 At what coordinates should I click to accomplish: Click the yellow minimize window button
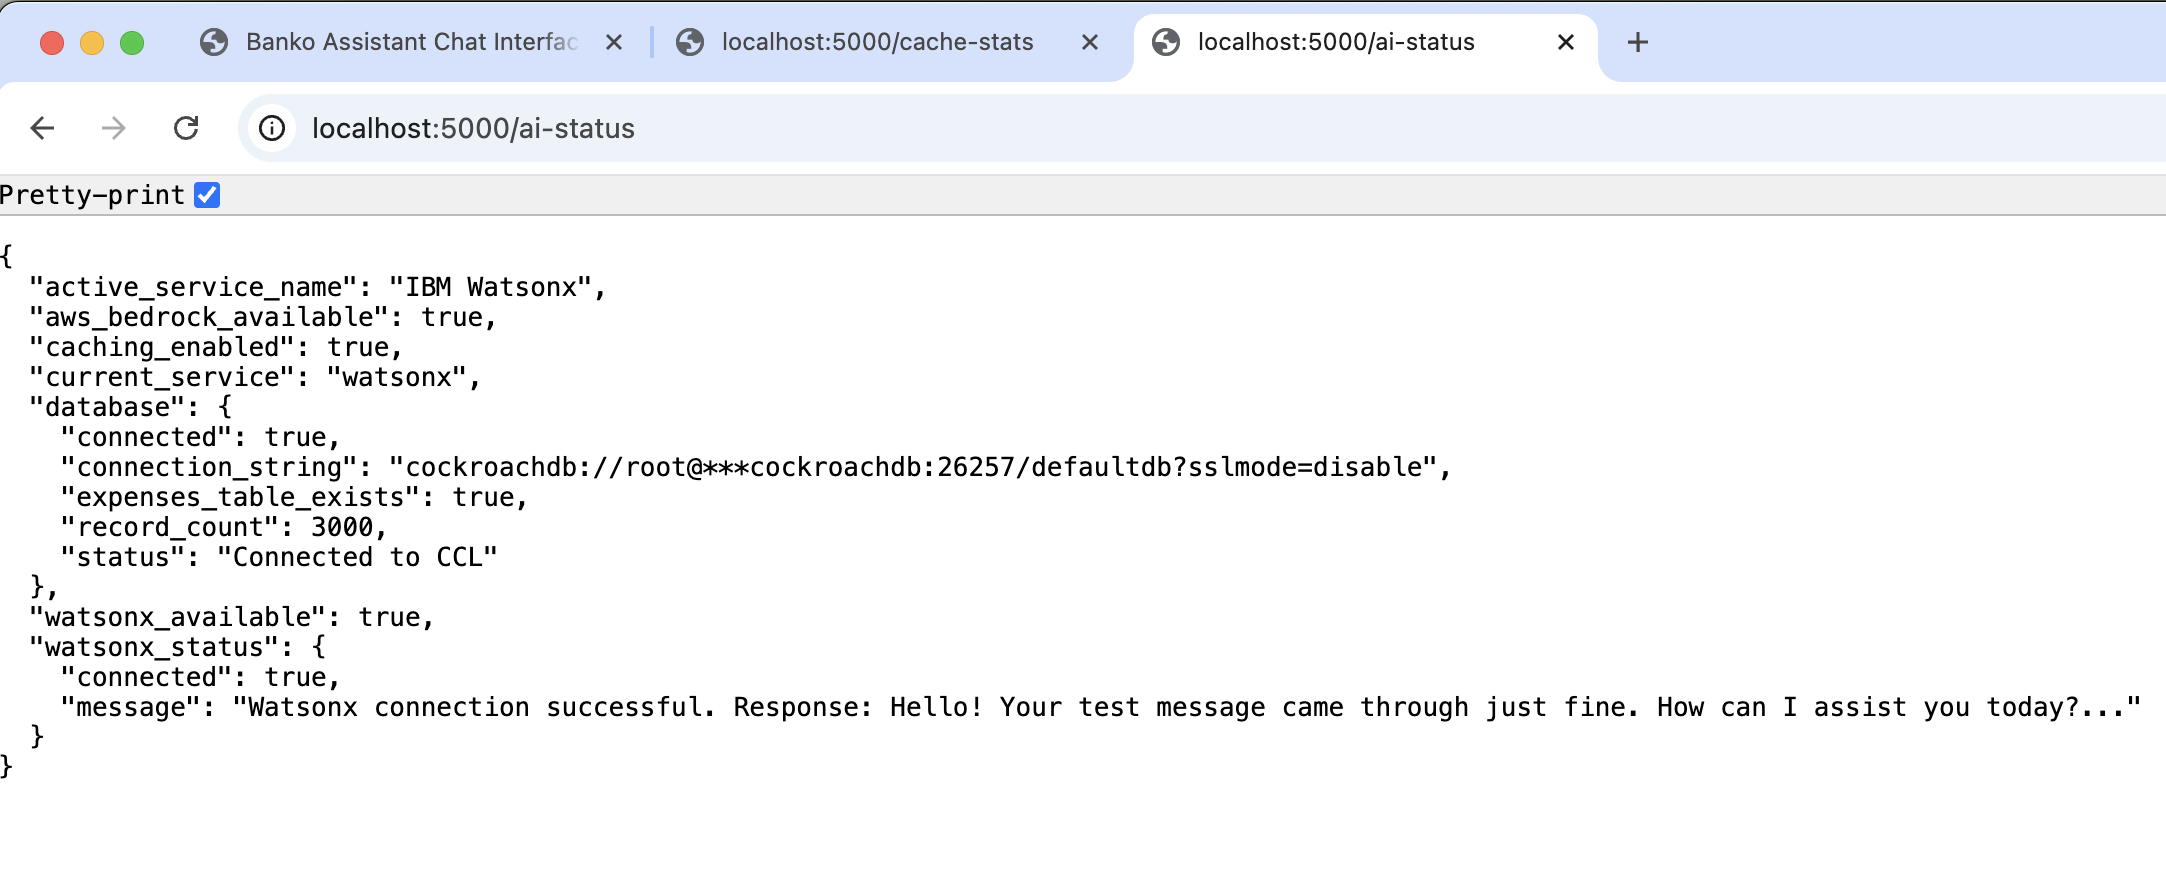coord(92,43)
